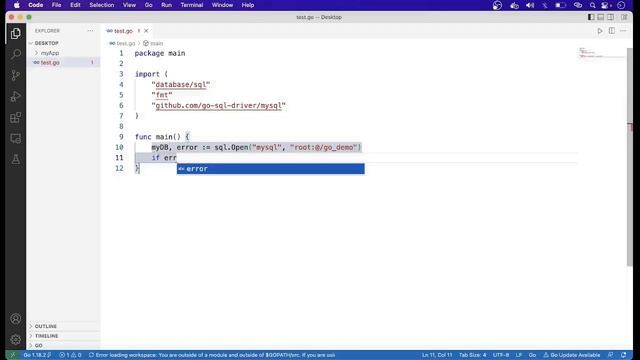Open macOS Spotlight search icon
The width and height of the screenshot is (640, 360).
[592, 5]
